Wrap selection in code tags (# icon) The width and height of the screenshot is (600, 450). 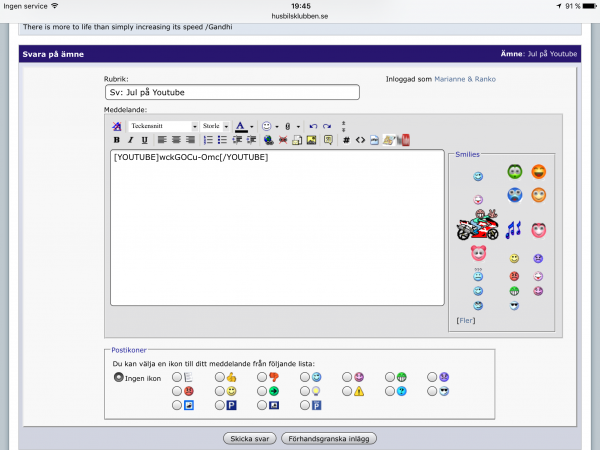(x=346, y=140)
